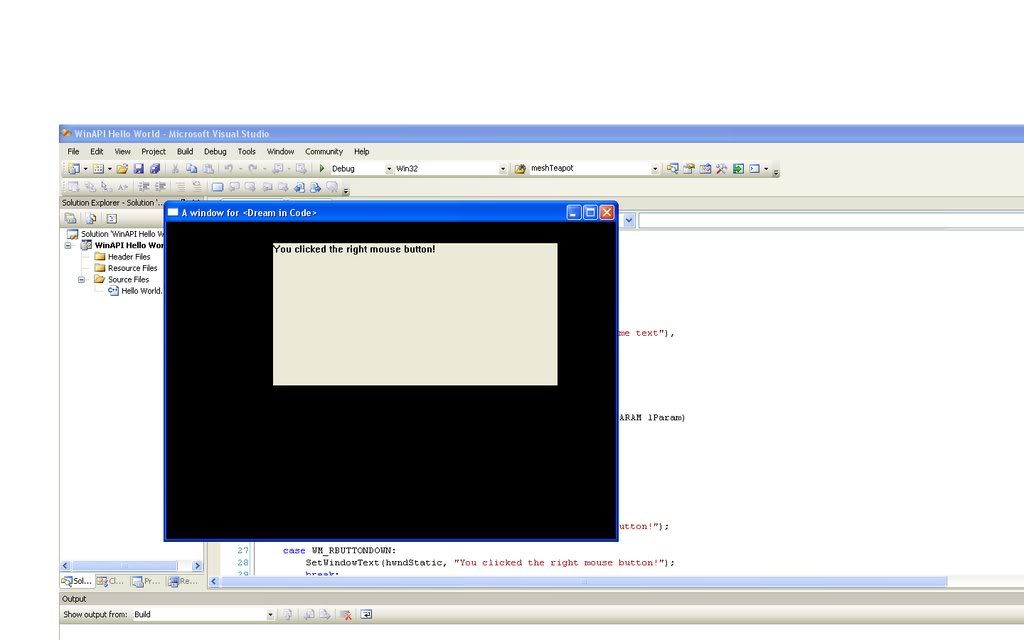
Task: Open the Debug configuration dropdown
Action: pos(389,168)
